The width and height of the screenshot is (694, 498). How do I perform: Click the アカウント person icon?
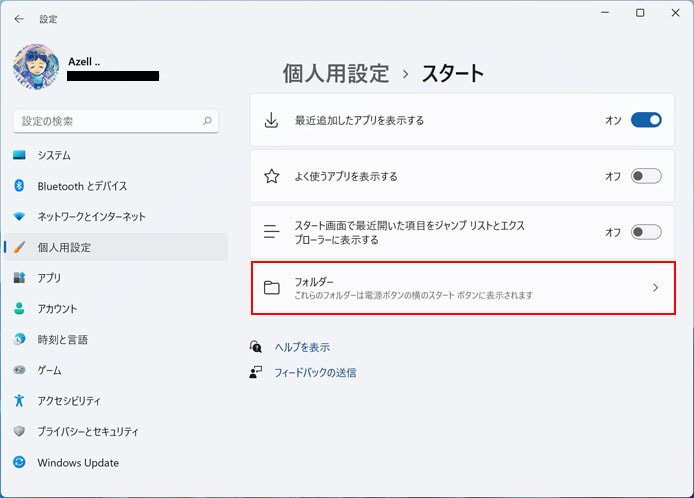point(19,309)
